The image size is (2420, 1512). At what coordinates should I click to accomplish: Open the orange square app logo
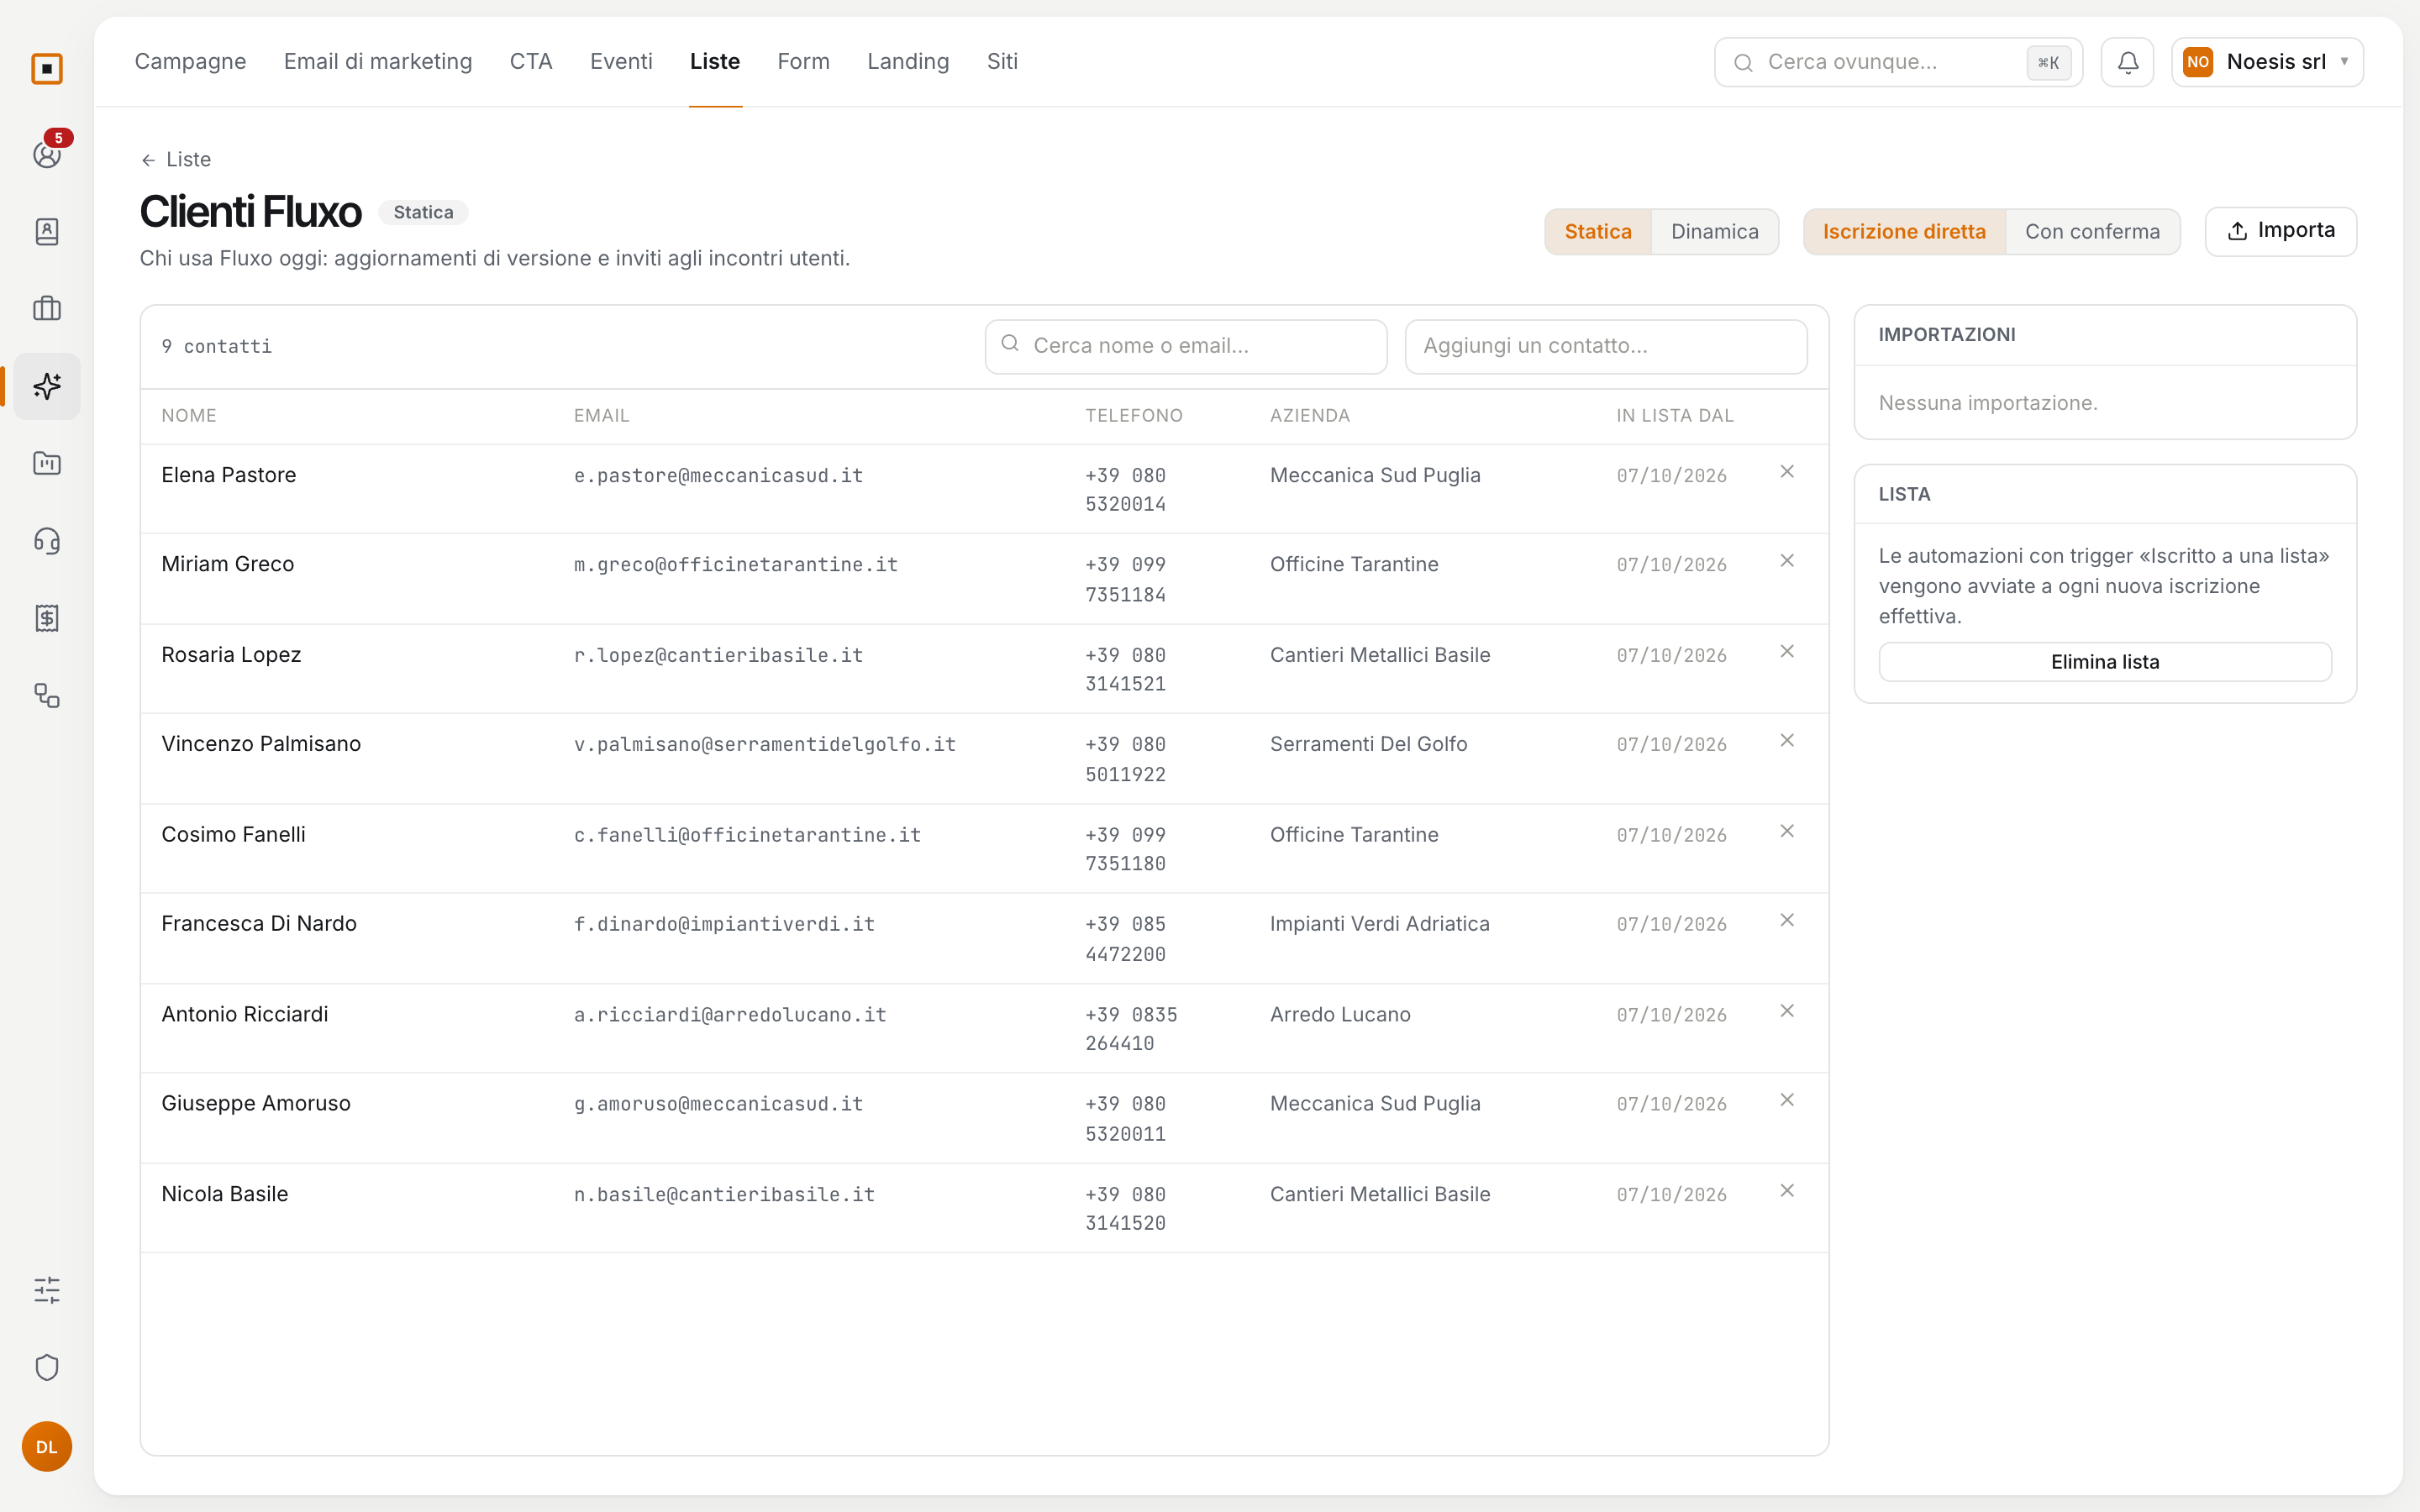pos(47,69)
